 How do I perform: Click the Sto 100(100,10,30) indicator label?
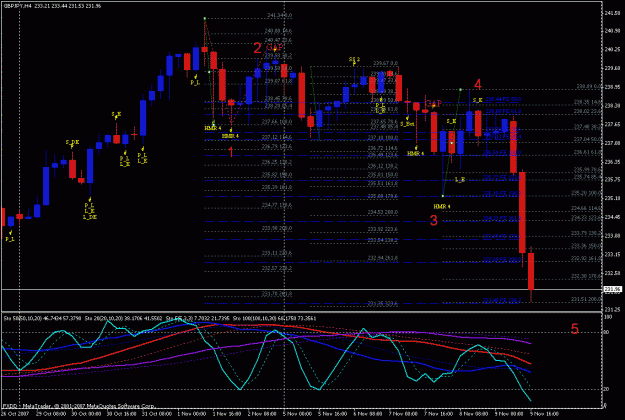pyautogui.click(x=252, y=318)
